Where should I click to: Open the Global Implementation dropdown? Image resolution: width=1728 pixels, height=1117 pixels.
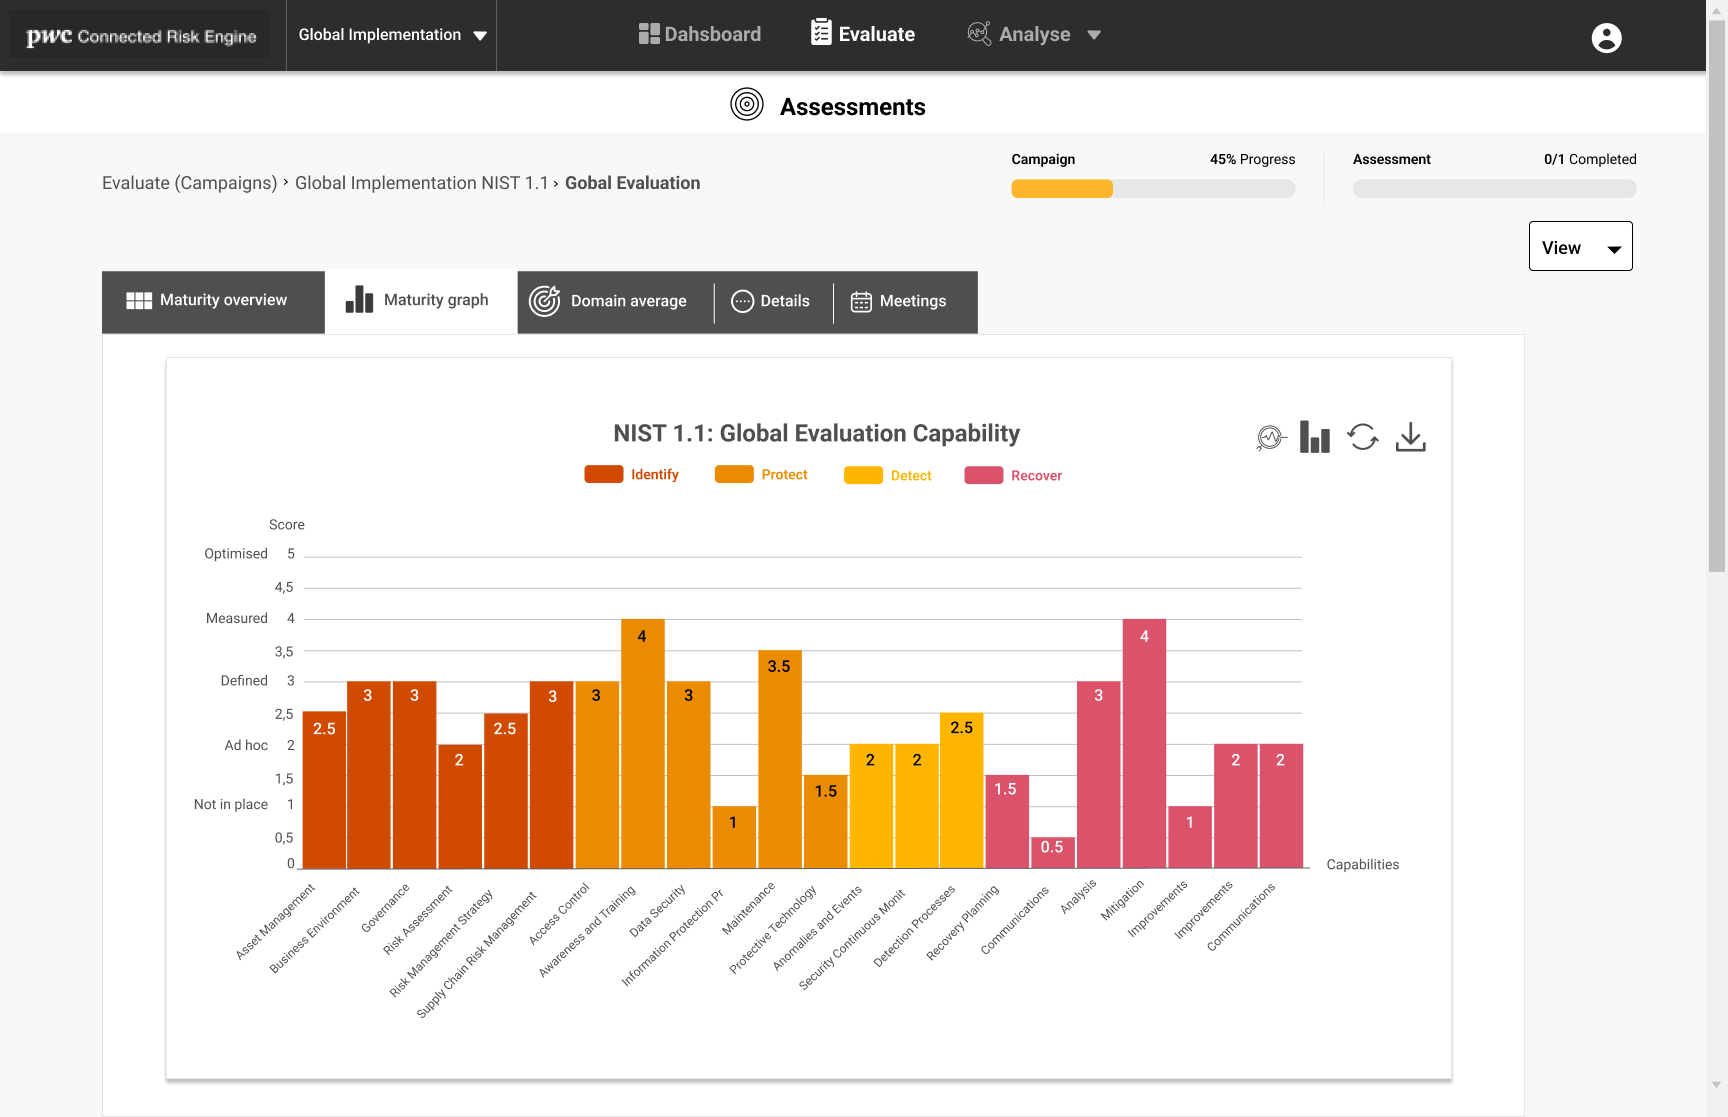tap(392, 35)
